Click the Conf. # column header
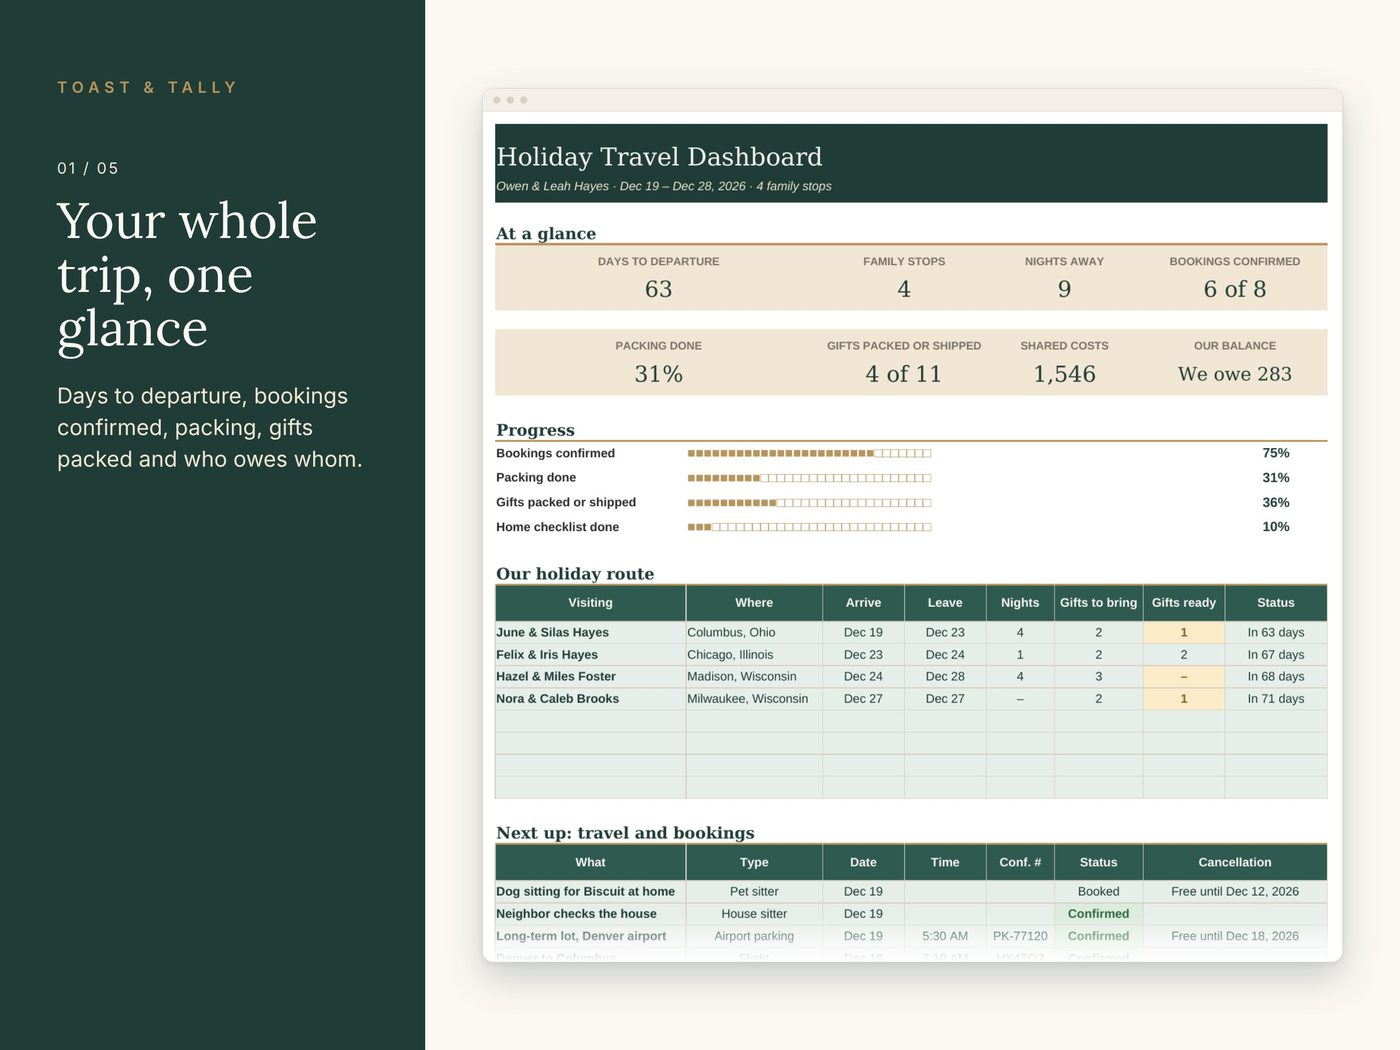 pyautogui.click(x=1020, y=862)
